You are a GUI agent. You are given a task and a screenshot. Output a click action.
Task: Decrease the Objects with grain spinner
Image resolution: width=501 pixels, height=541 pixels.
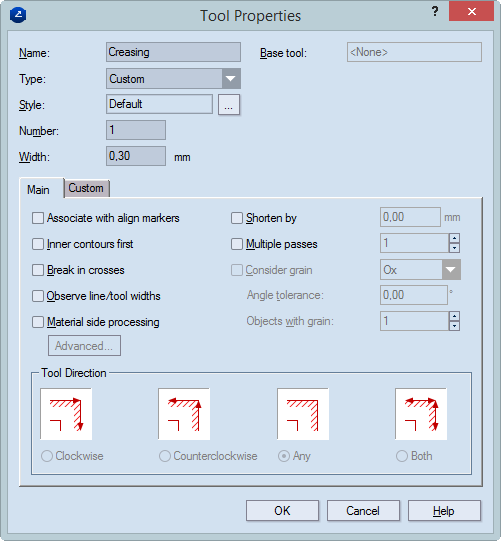454,326
